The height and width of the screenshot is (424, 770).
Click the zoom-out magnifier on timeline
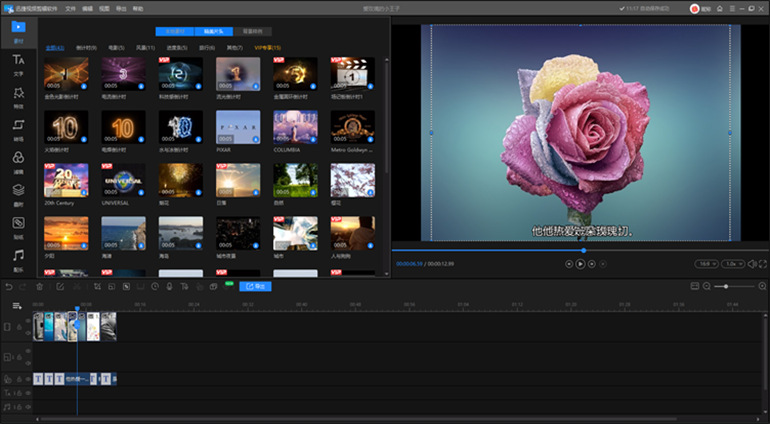tap(707, 286)
